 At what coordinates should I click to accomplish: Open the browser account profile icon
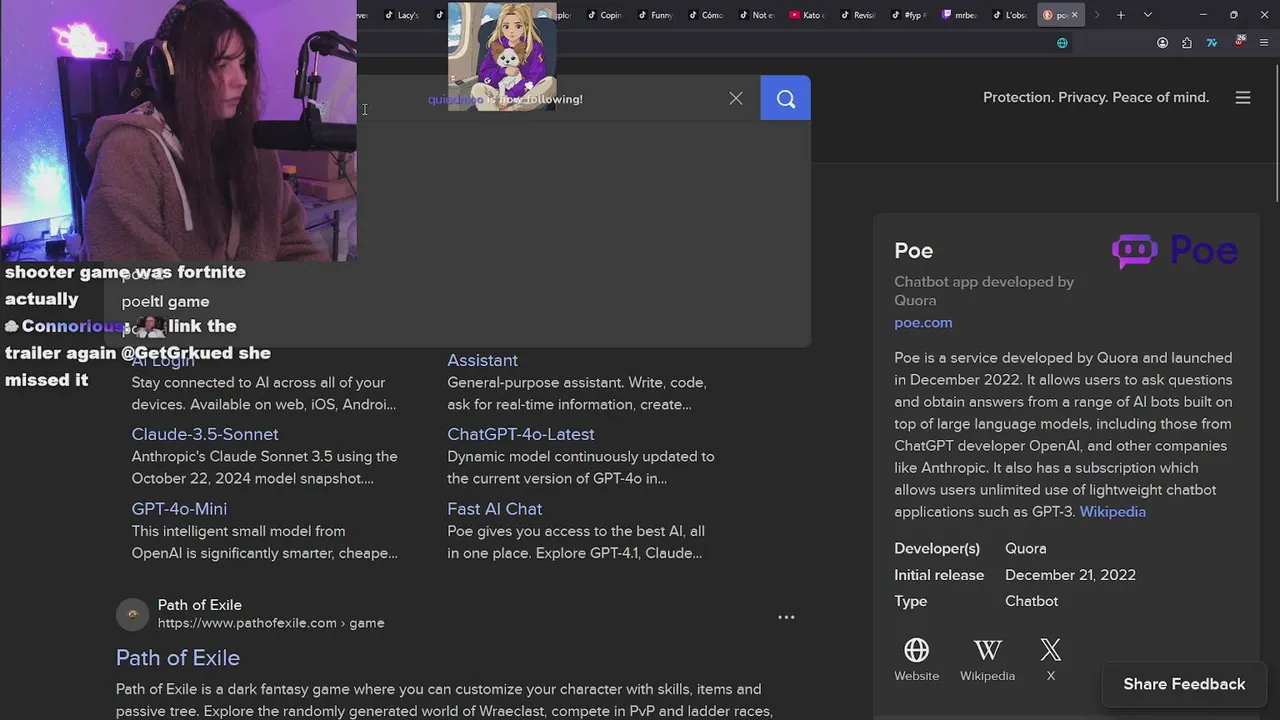[x=1162, y=43]
